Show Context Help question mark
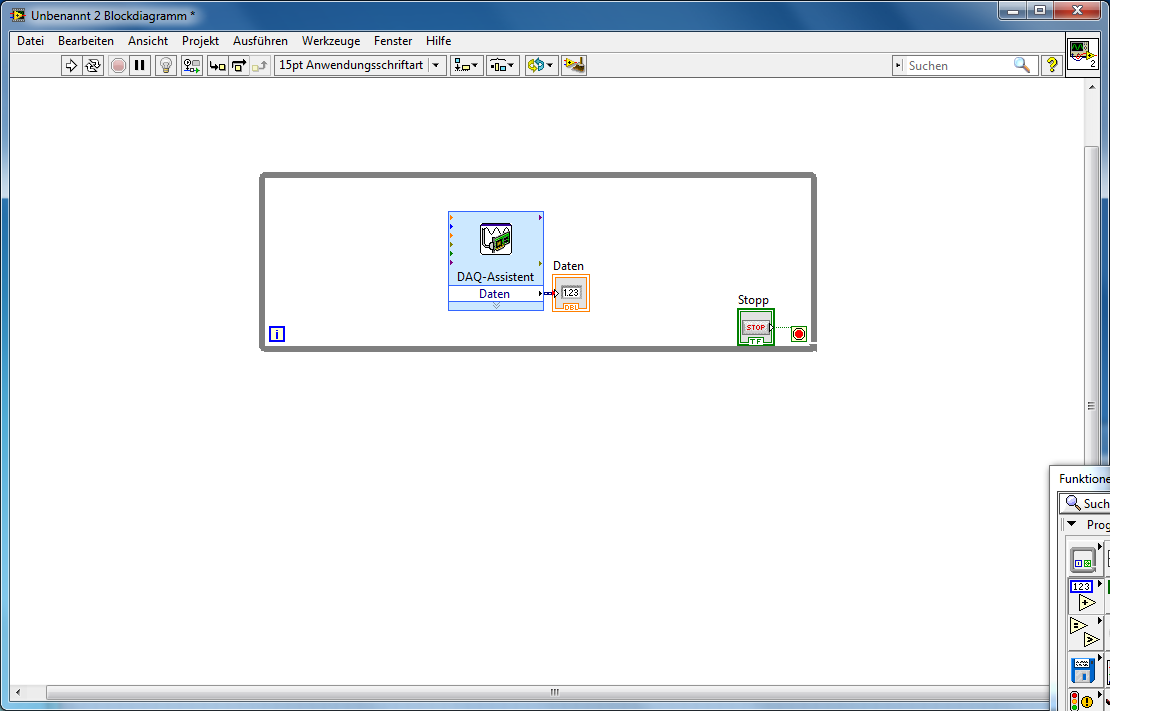This screenshot has width=1152, height=711. (1052, 65)
